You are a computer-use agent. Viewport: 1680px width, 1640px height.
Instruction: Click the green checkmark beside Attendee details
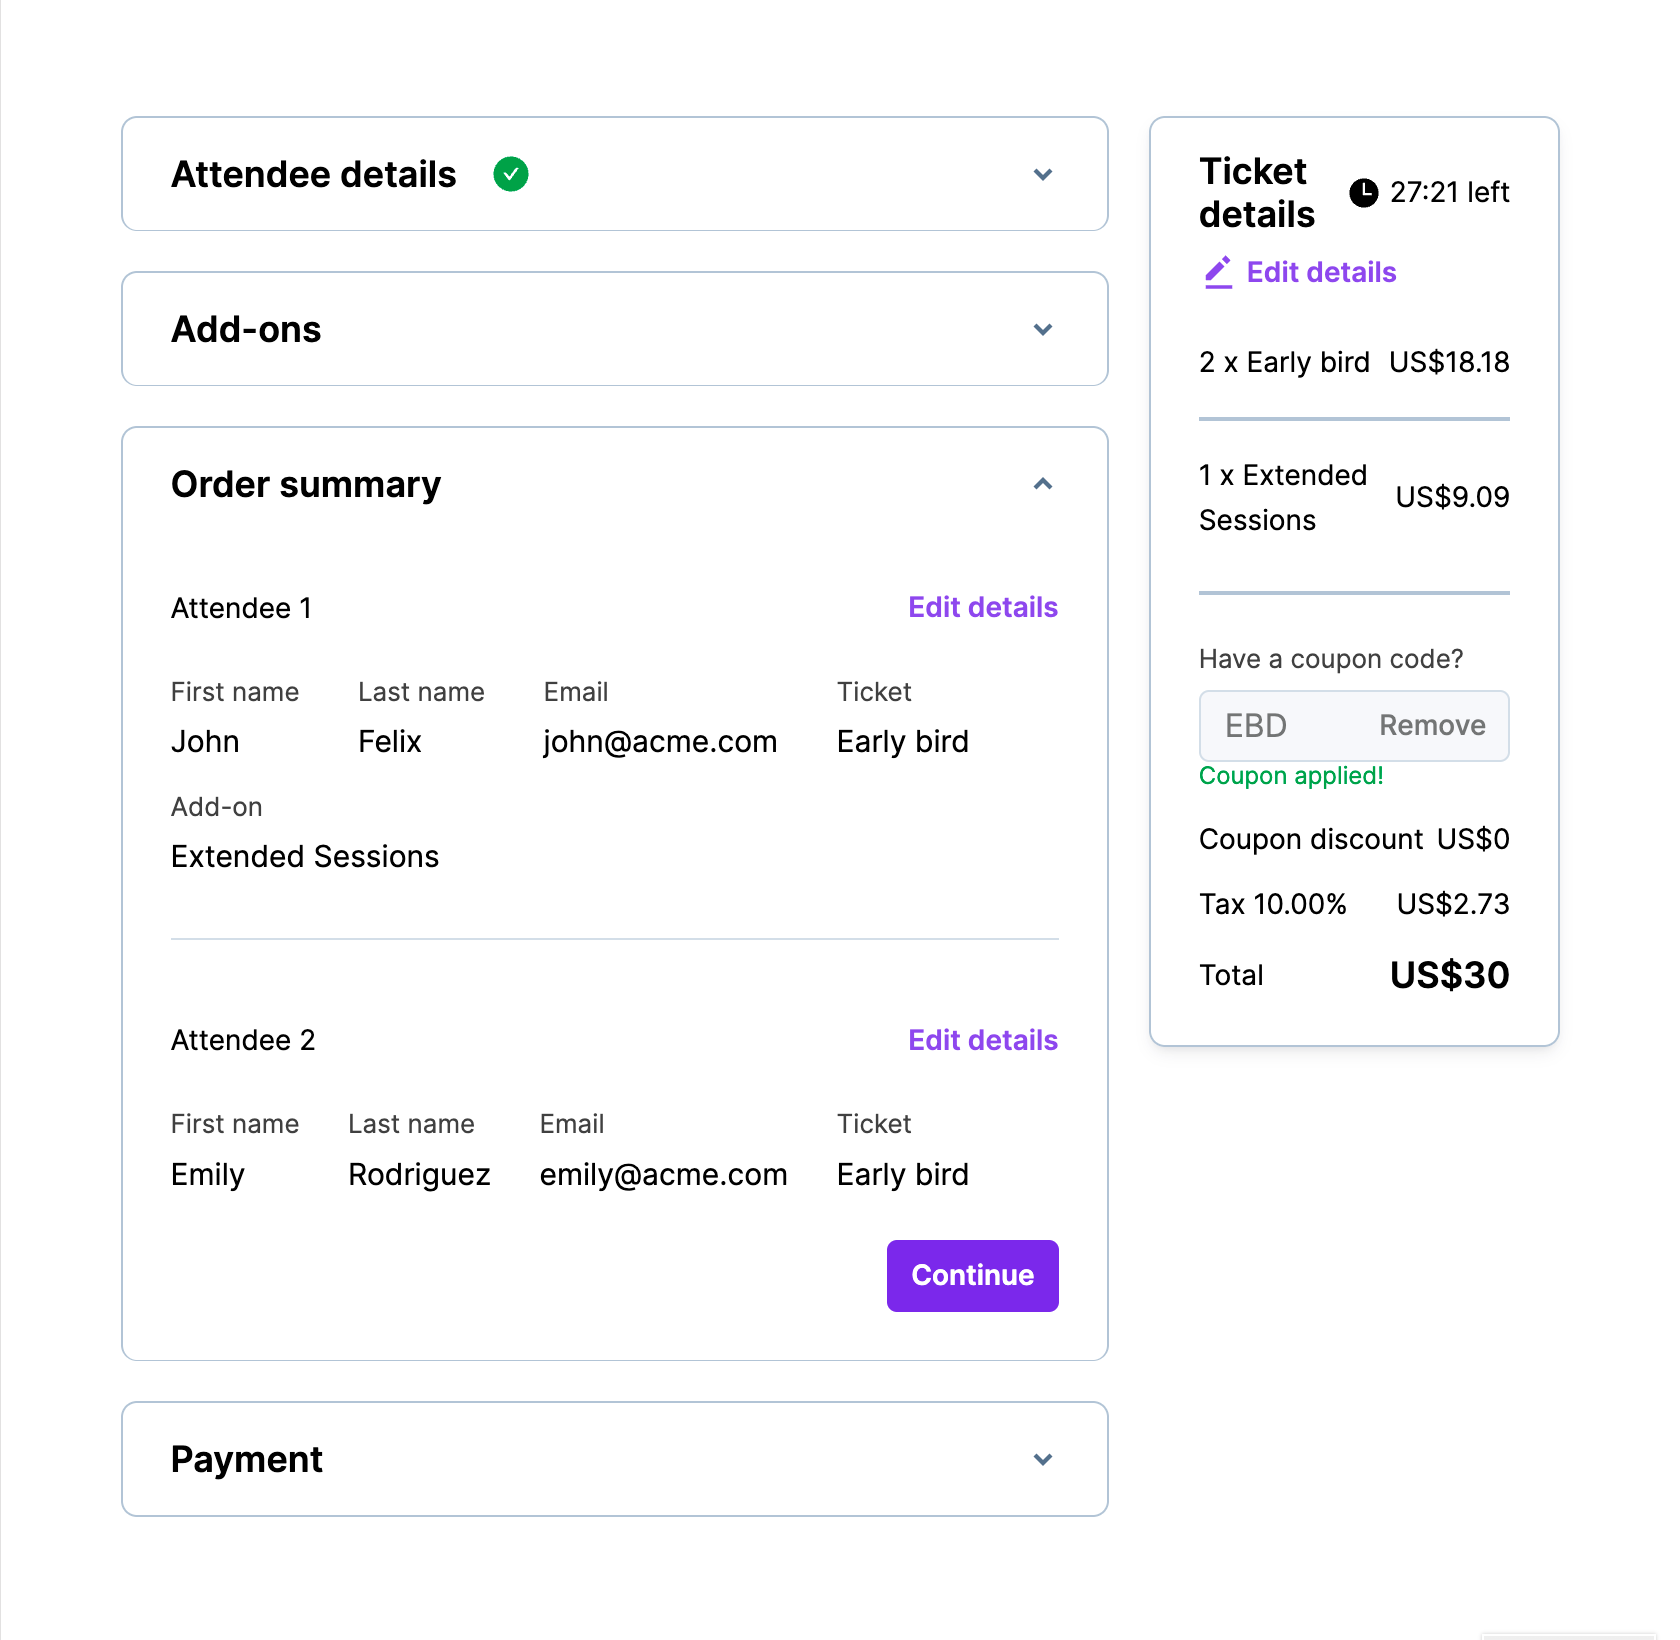pos(511,174)
